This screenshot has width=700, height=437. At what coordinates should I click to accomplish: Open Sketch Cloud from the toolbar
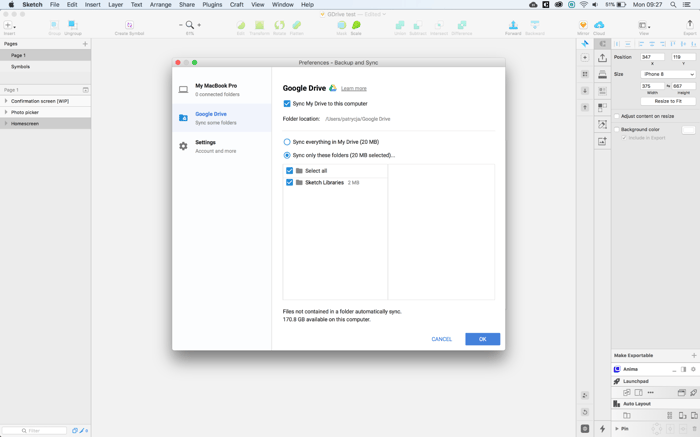click(599, 25)
